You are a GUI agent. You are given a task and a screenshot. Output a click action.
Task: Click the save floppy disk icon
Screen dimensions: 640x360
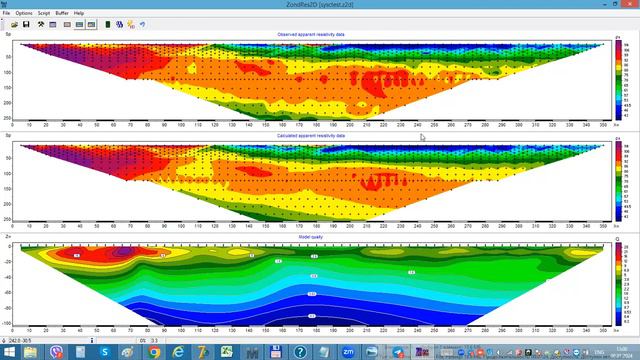26,24
